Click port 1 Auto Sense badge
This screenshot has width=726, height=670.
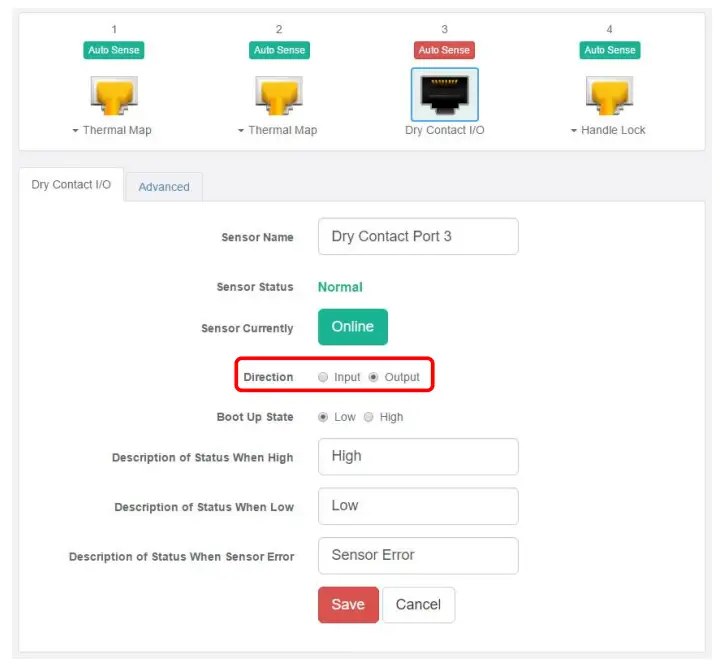(x=113, y=50)
